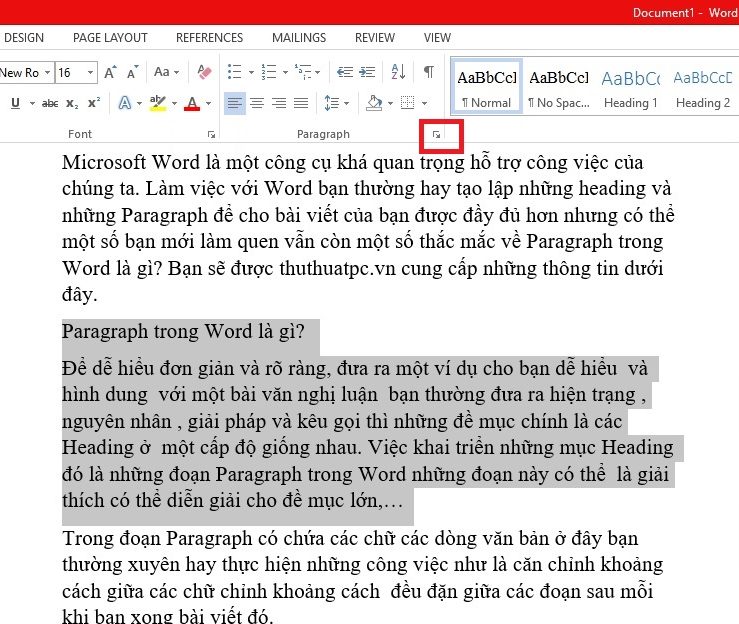Click the Bullets list icon
This screenshot has height=624, width=739.
click(x=234, y=72)
